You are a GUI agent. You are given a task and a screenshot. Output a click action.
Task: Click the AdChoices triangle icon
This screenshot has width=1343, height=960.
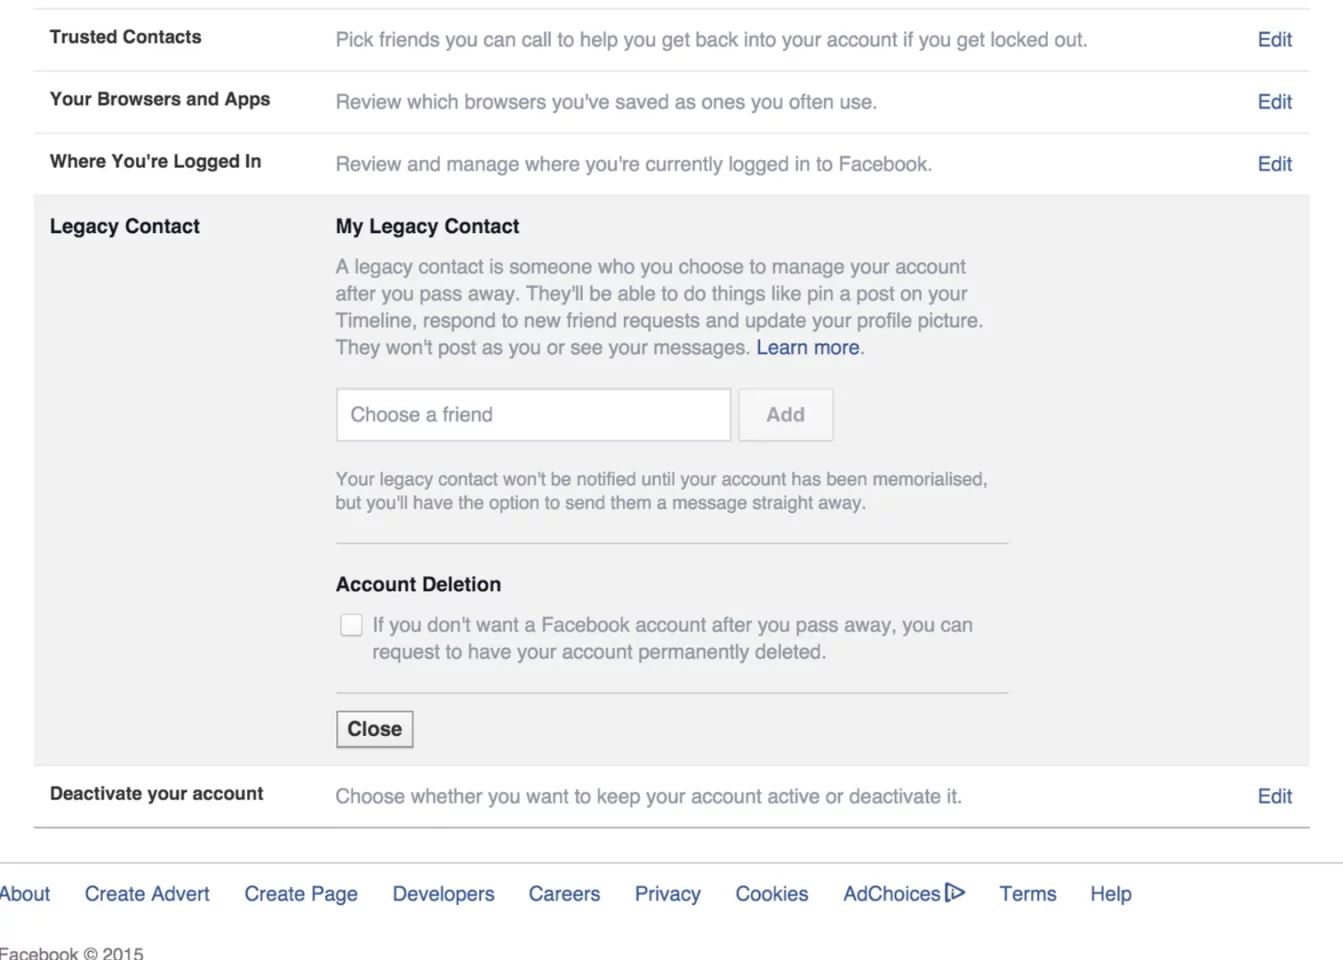click(955, 892)
